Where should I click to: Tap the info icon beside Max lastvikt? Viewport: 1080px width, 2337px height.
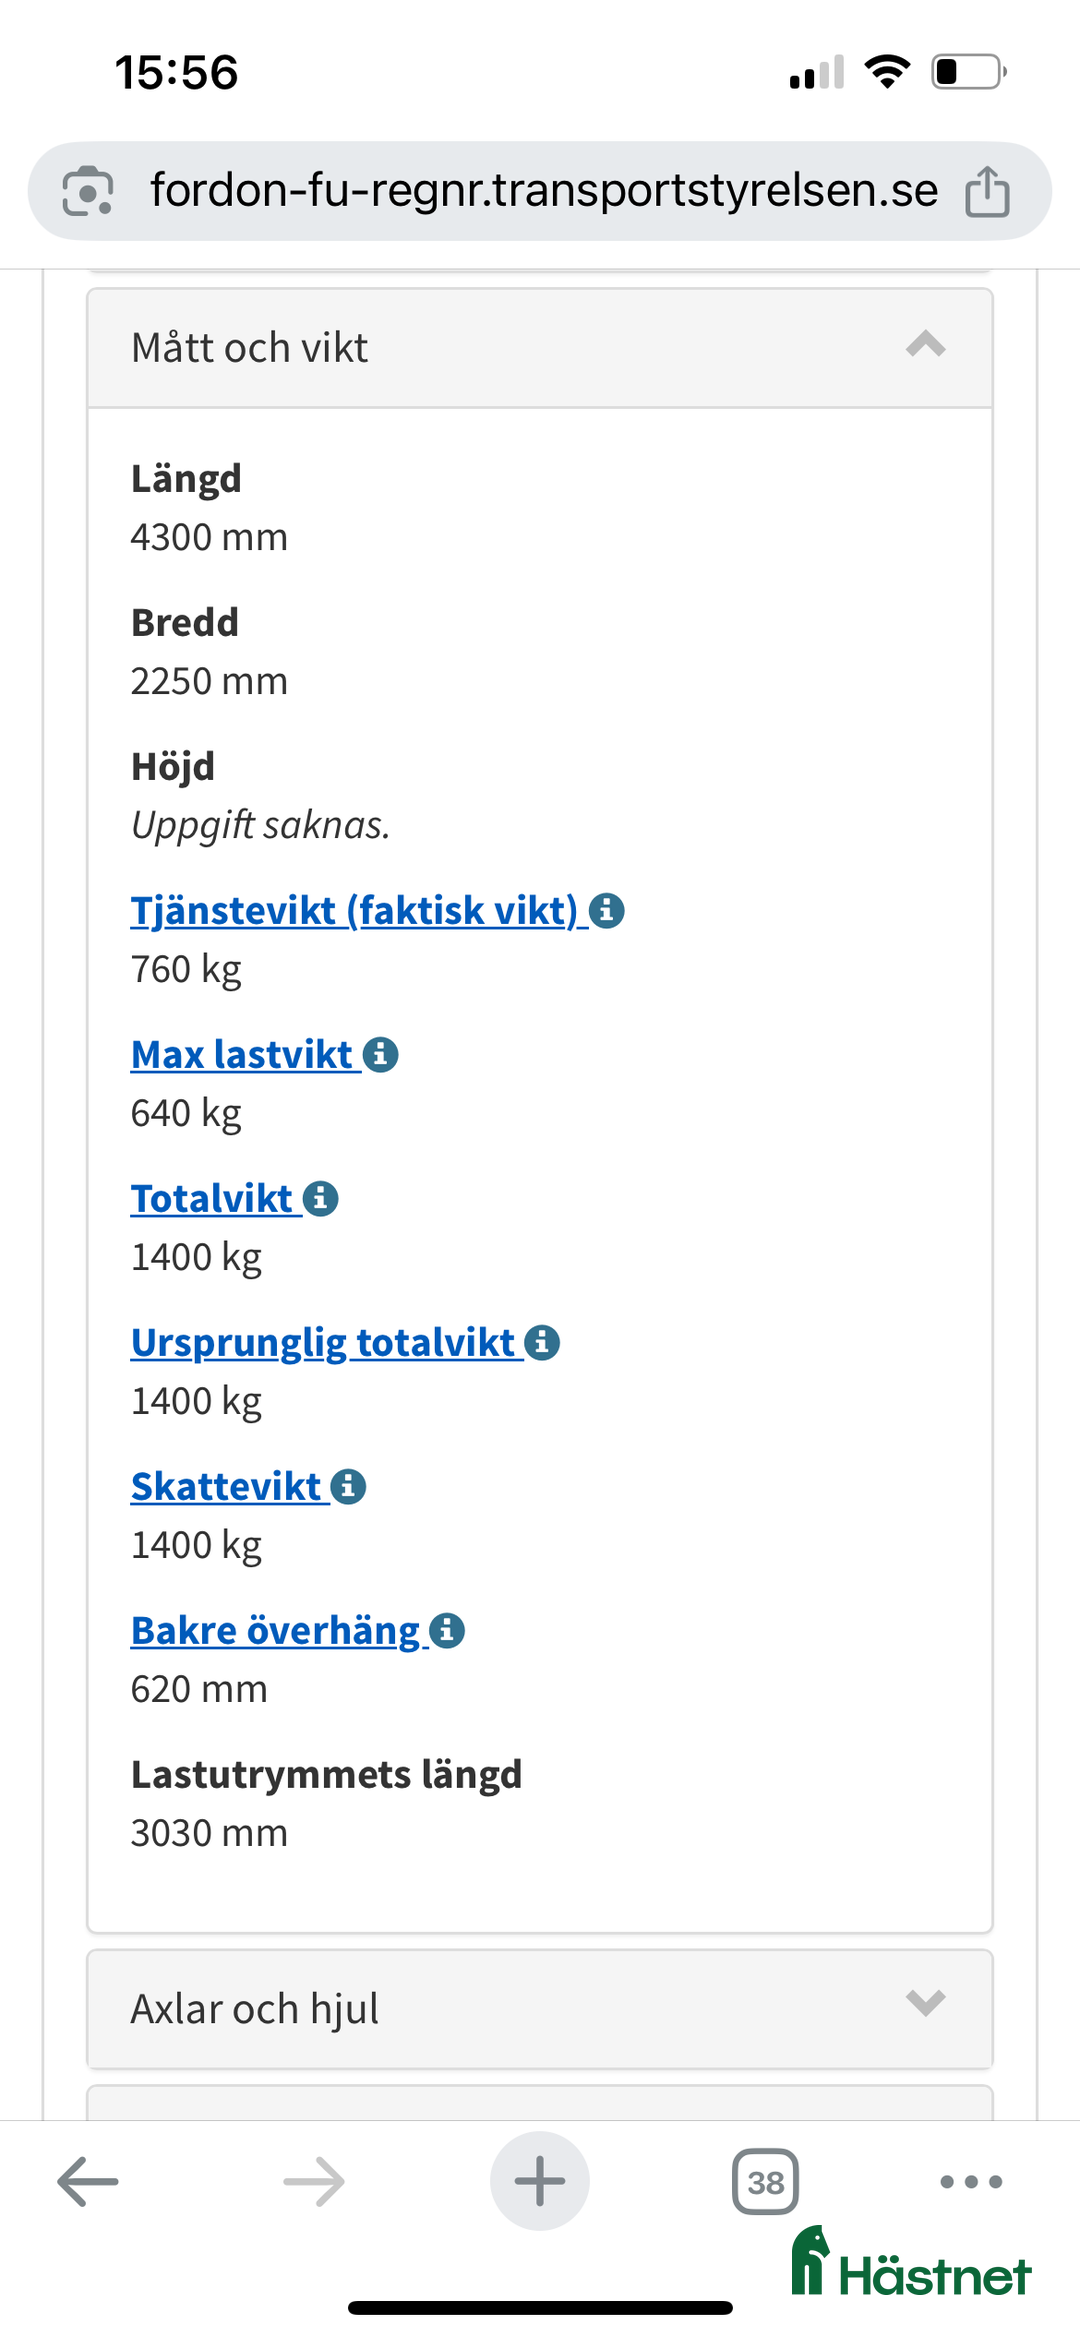pos(381,1054)
